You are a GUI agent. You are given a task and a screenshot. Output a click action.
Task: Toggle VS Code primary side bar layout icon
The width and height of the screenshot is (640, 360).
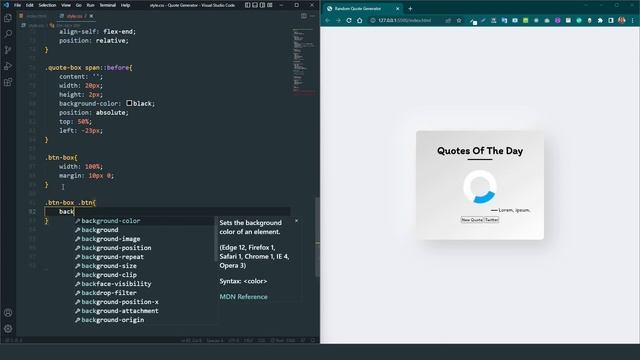tap(247, 5)
